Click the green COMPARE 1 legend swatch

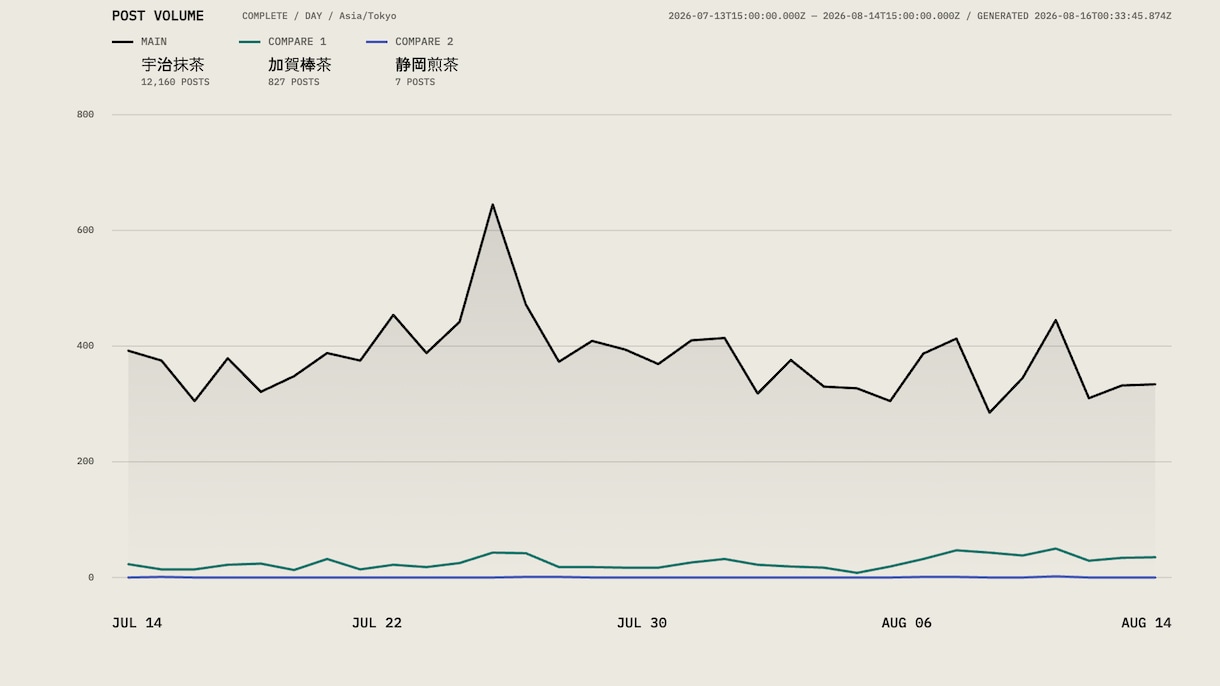249,42
